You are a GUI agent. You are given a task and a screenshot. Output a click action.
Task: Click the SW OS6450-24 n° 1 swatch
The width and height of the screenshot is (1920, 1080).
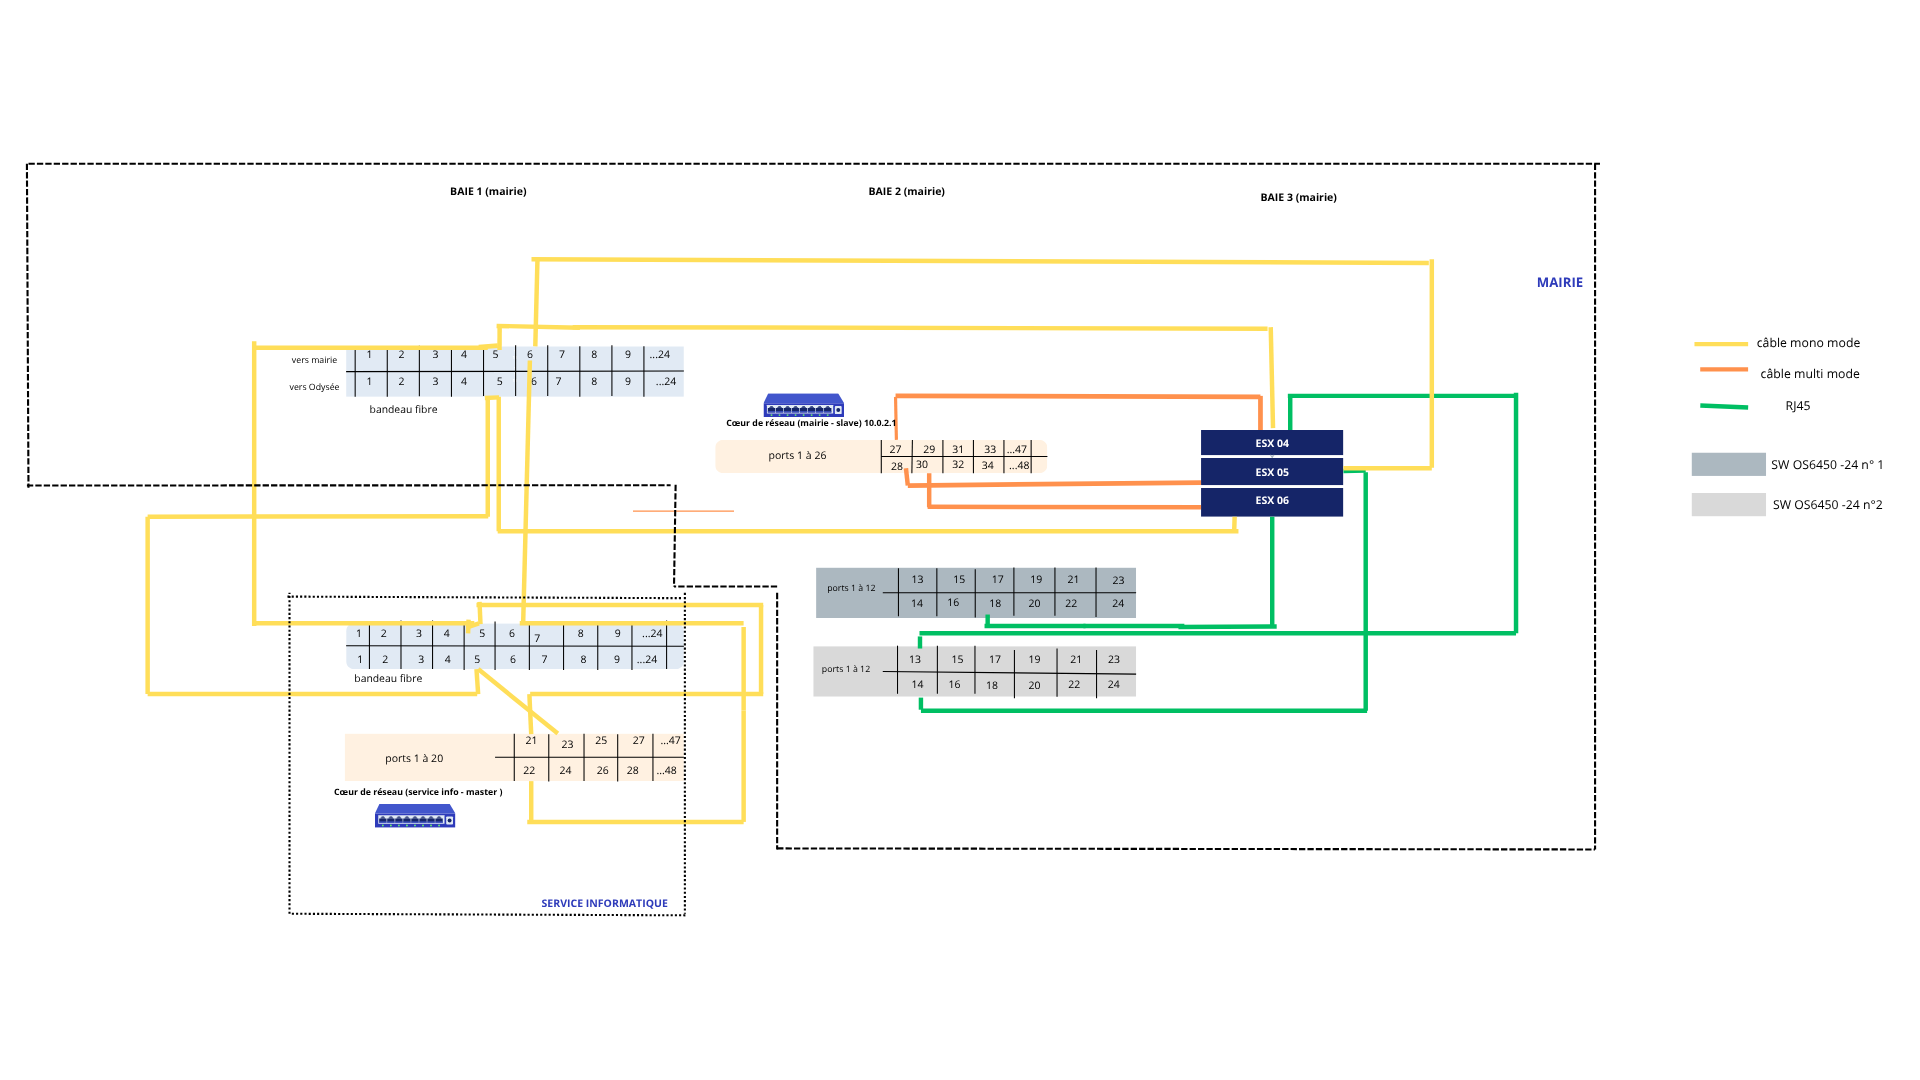coord(1728,464)
